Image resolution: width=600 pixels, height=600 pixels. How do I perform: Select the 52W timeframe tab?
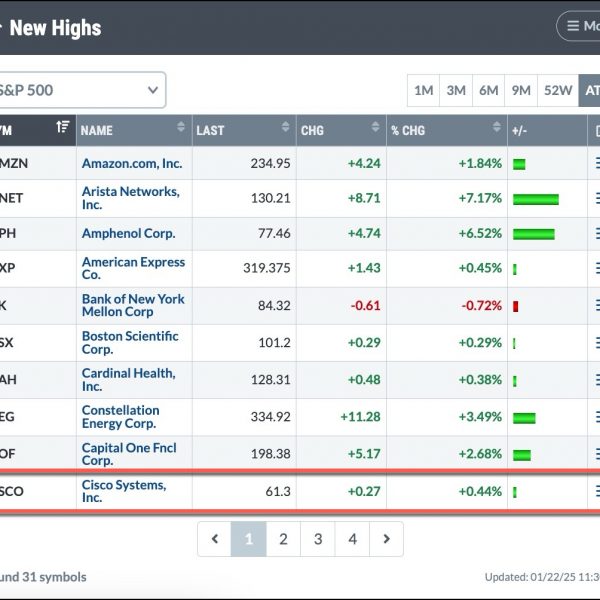tap(558, 91)
